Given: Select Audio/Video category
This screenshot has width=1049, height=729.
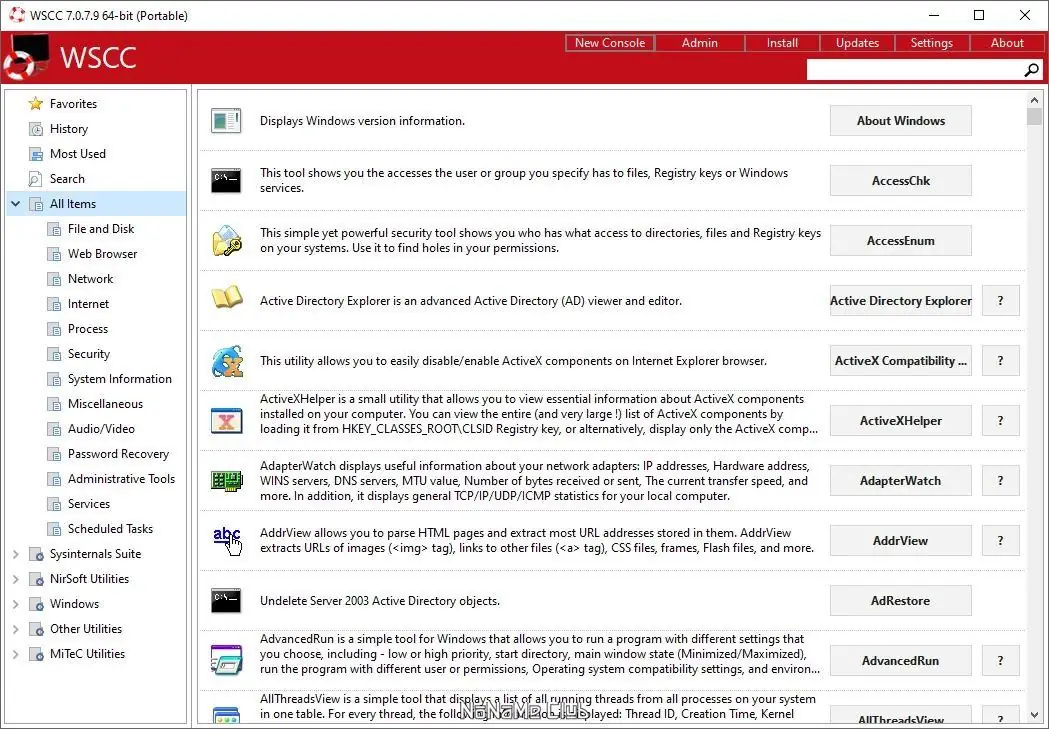Looking at the screenshot, I should pyautogui.click(x=101, y=429).
